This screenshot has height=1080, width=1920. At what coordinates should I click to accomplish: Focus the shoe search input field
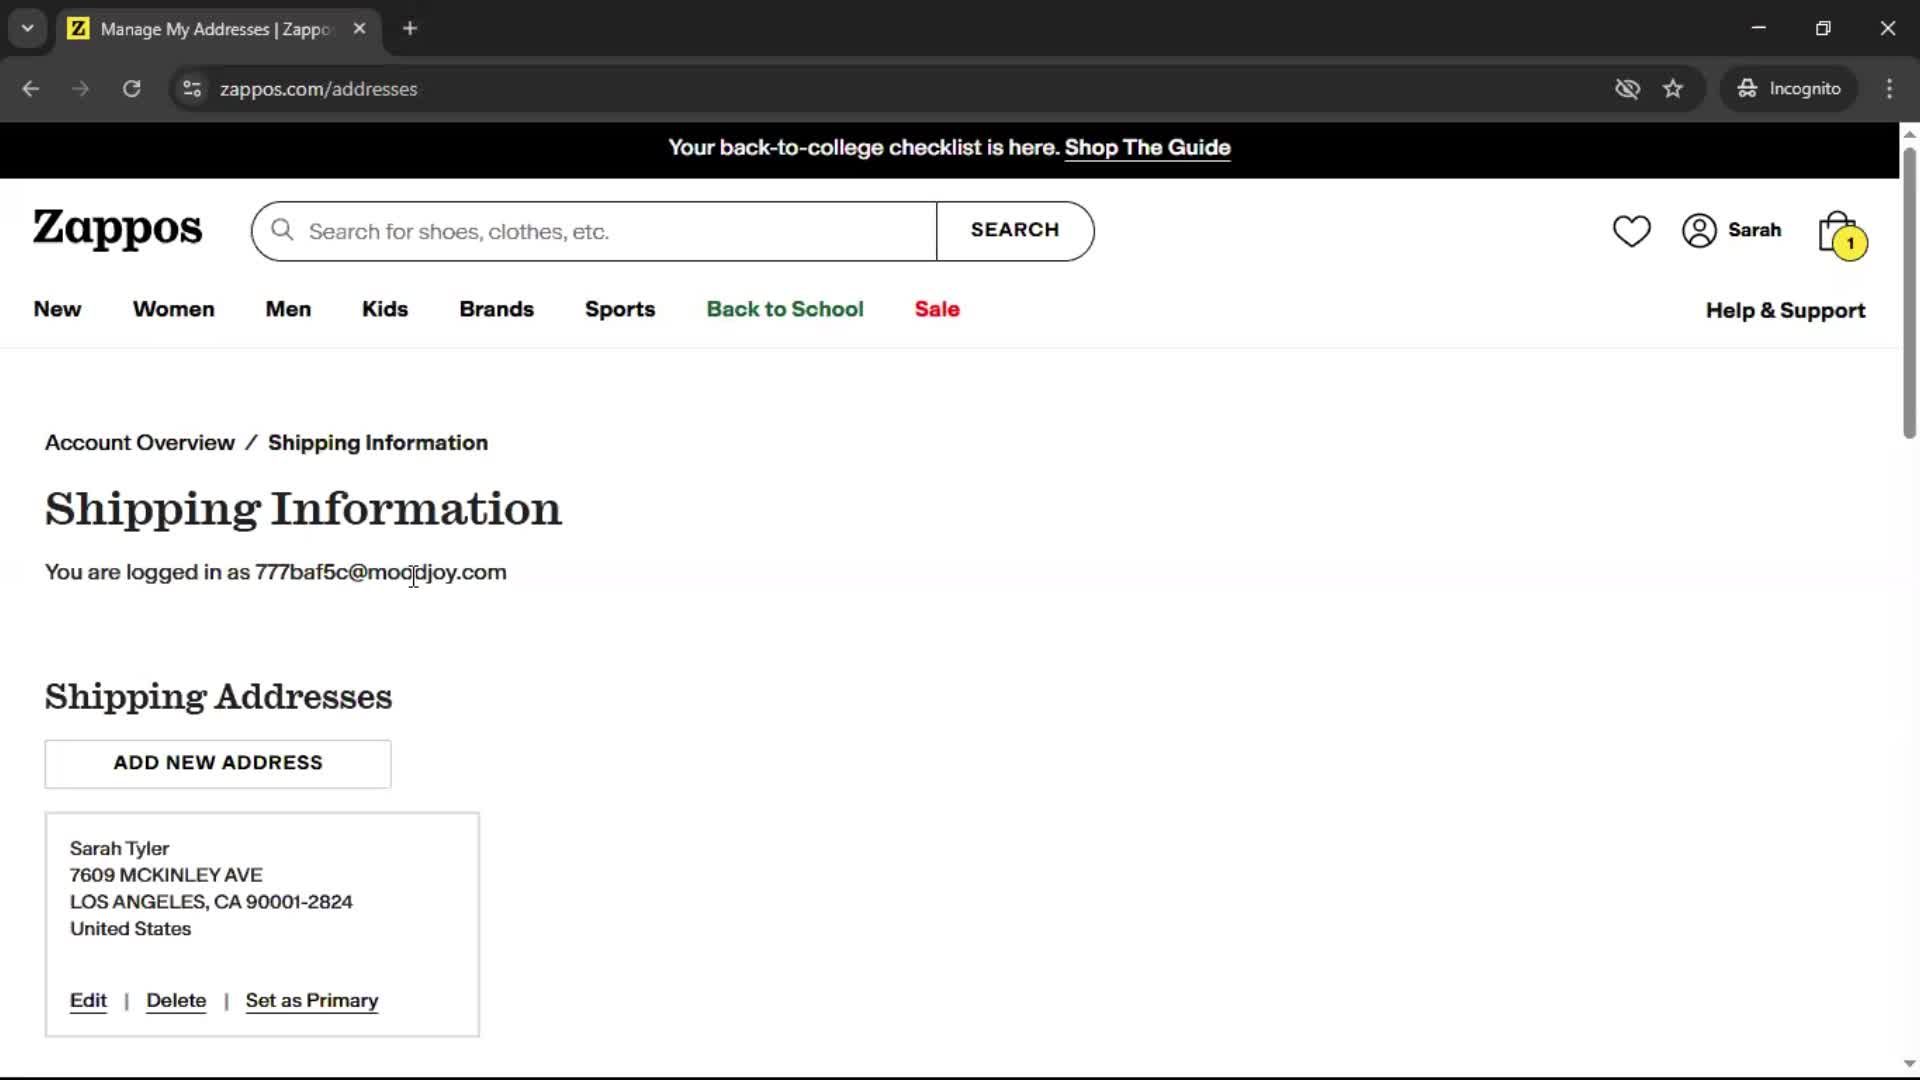(610, 231)
